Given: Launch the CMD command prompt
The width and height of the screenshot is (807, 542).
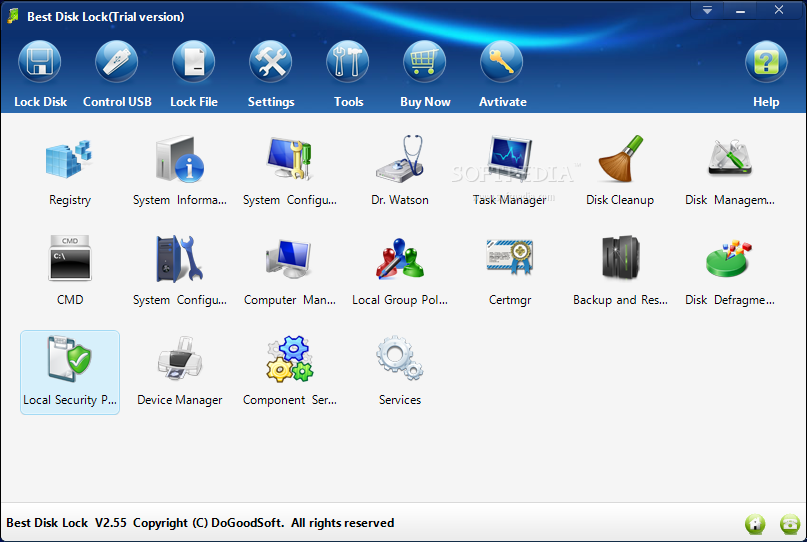Looking at the screenshot, I should point(69,270).
